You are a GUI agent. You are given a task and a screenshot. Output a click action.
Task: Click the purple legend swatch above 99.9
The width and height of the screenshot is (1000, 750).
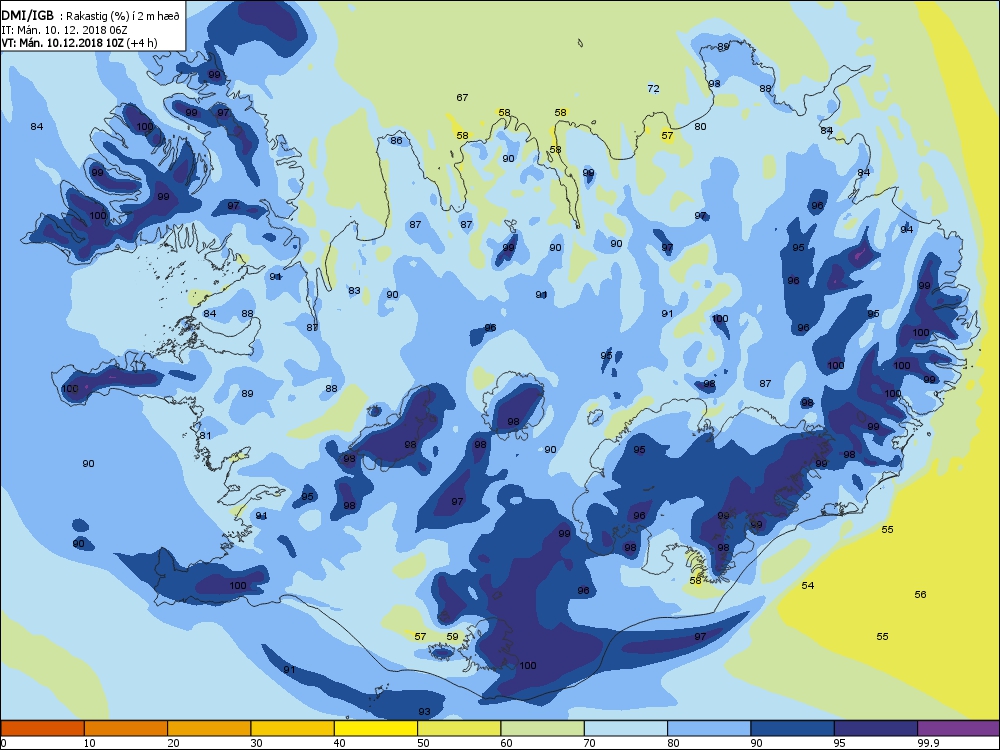coord(959,728)
